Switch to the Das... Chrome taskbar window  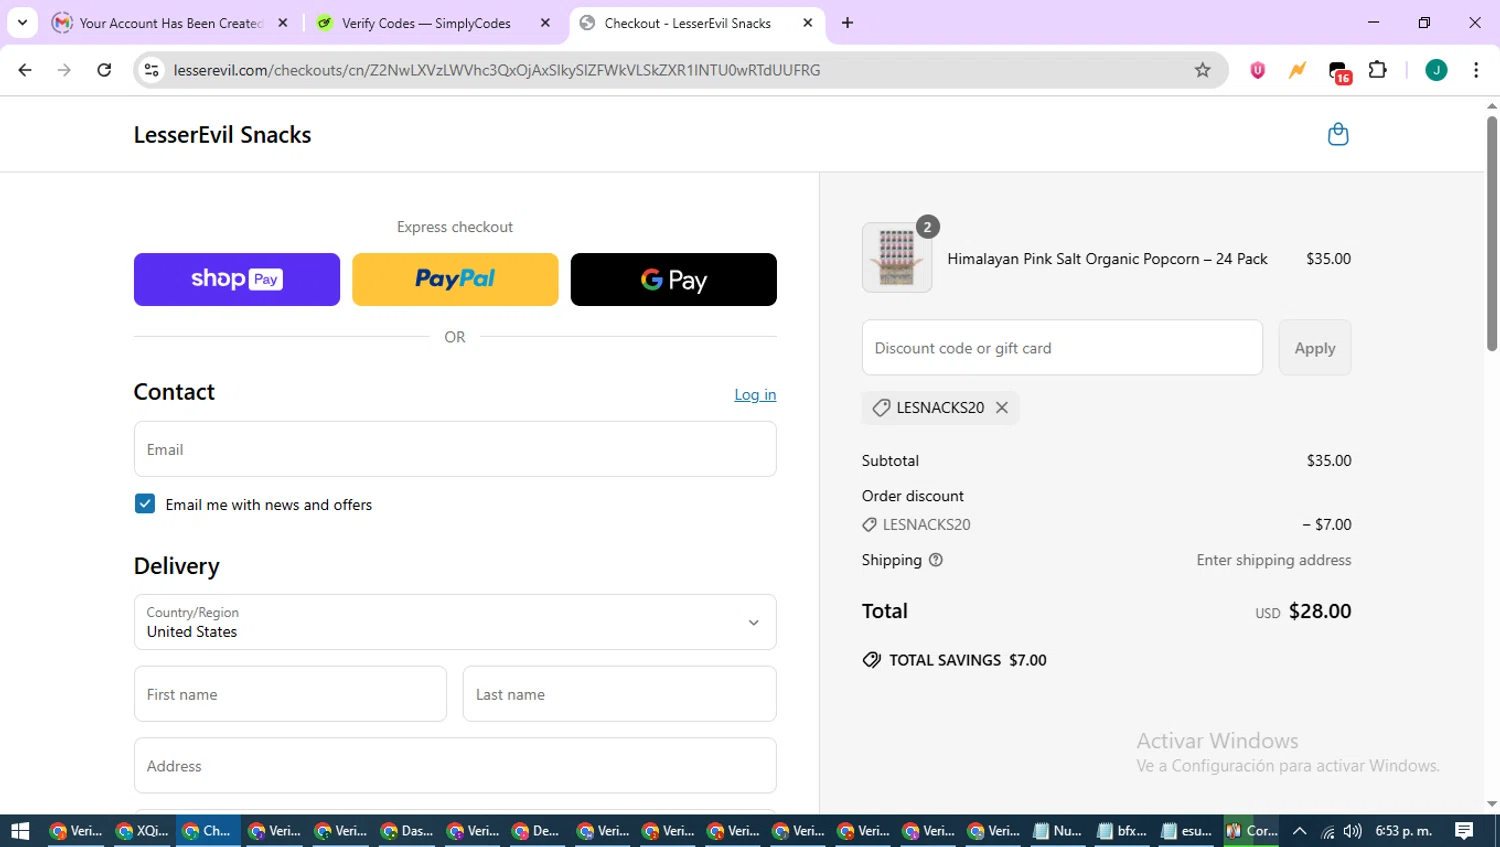click(406, 831)
